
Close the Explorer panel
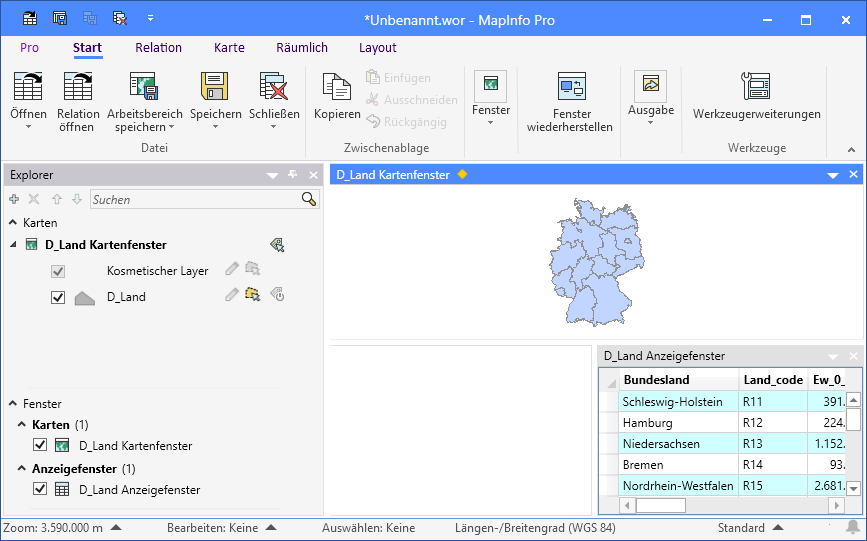coord(314,175)
